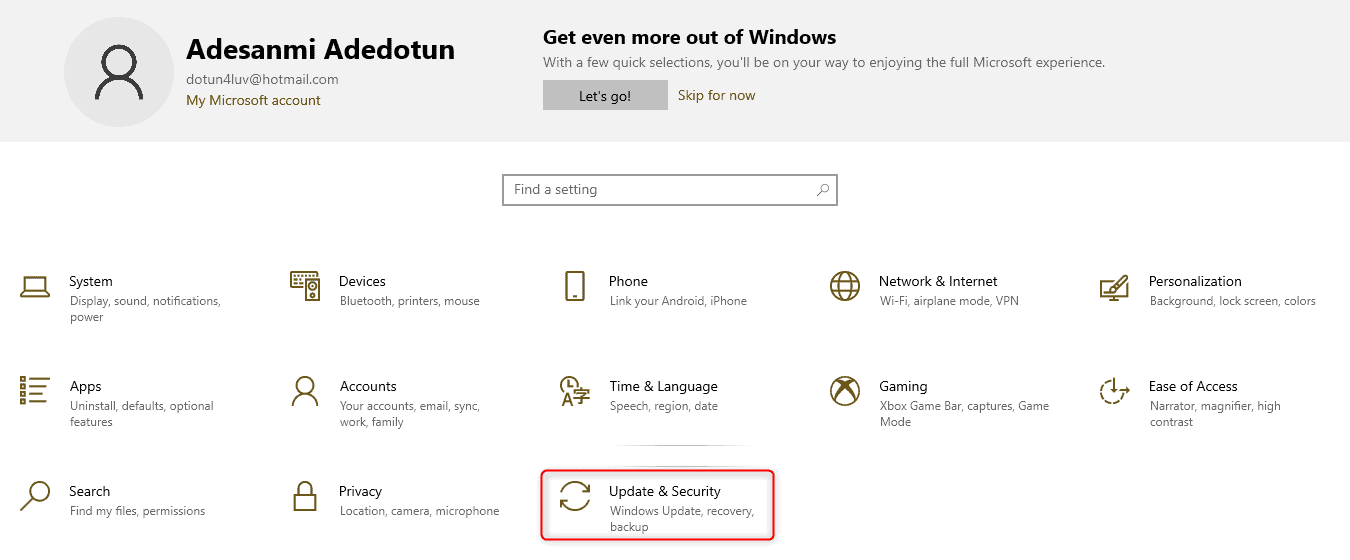Click the user profile avatar picture

pyautogui.click(x=120, y=71)
